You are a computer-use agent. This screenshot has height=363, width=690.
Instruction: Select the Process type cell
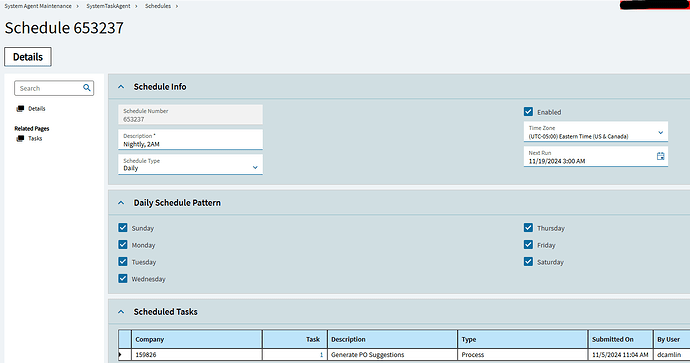(523, 355)
